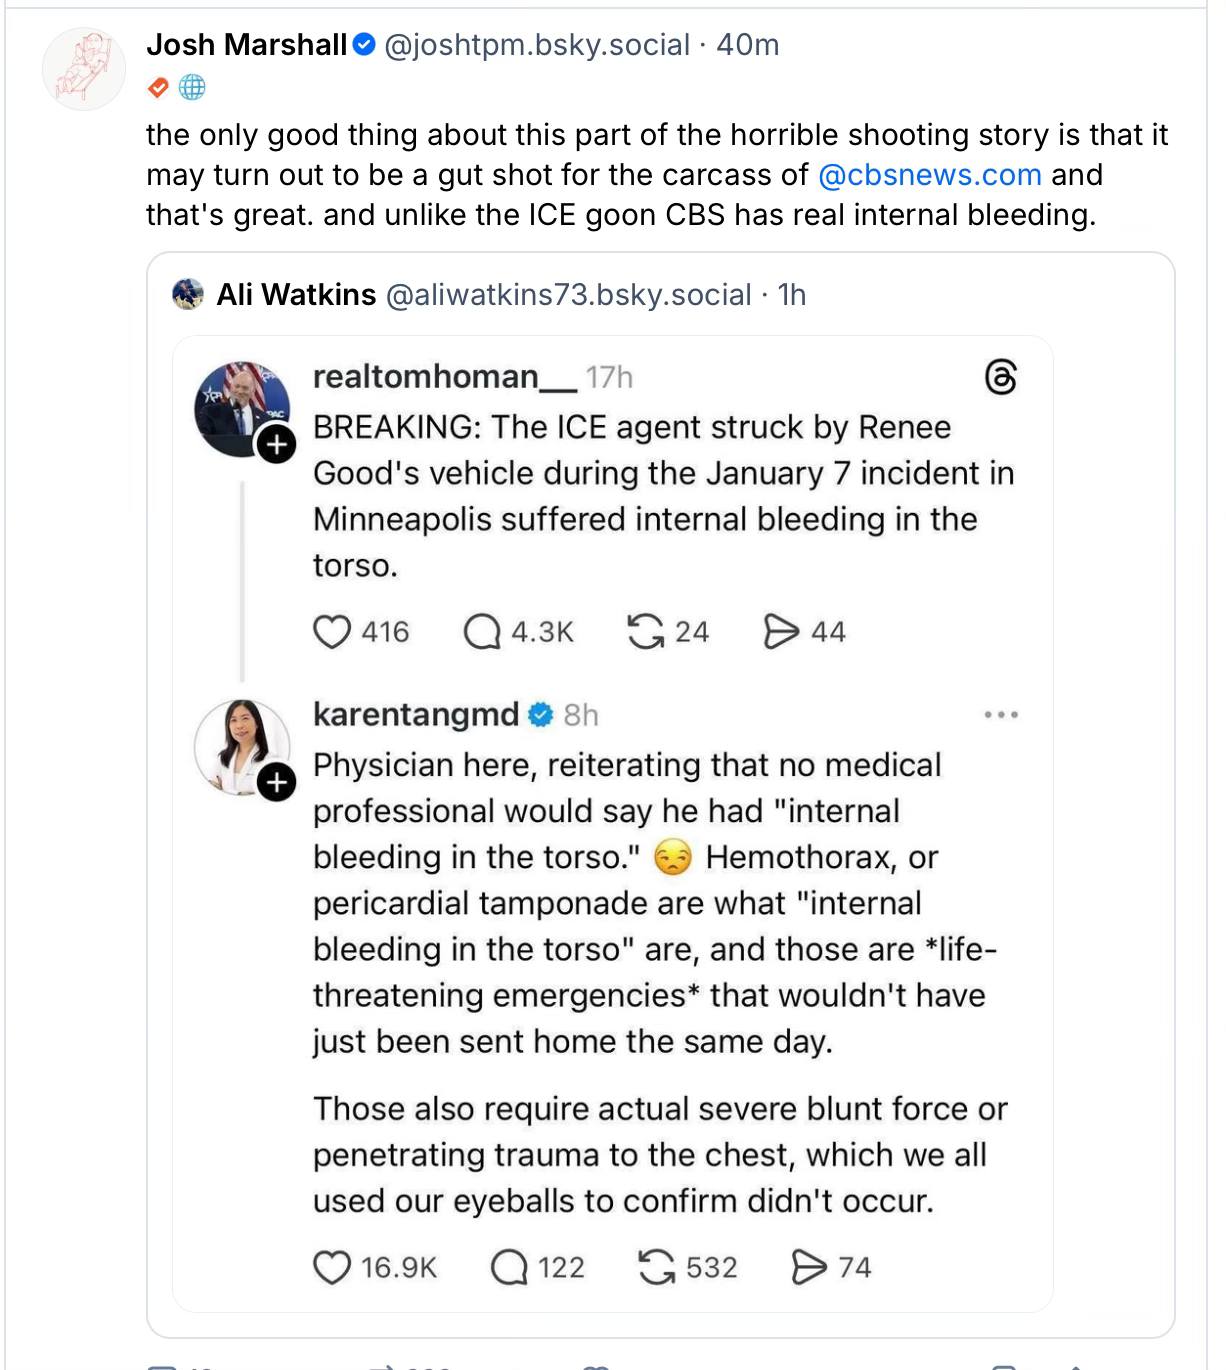Open the 122 replies on karentangmd's post
Screen dimensions: 1226x1370
coord(510,1268)
